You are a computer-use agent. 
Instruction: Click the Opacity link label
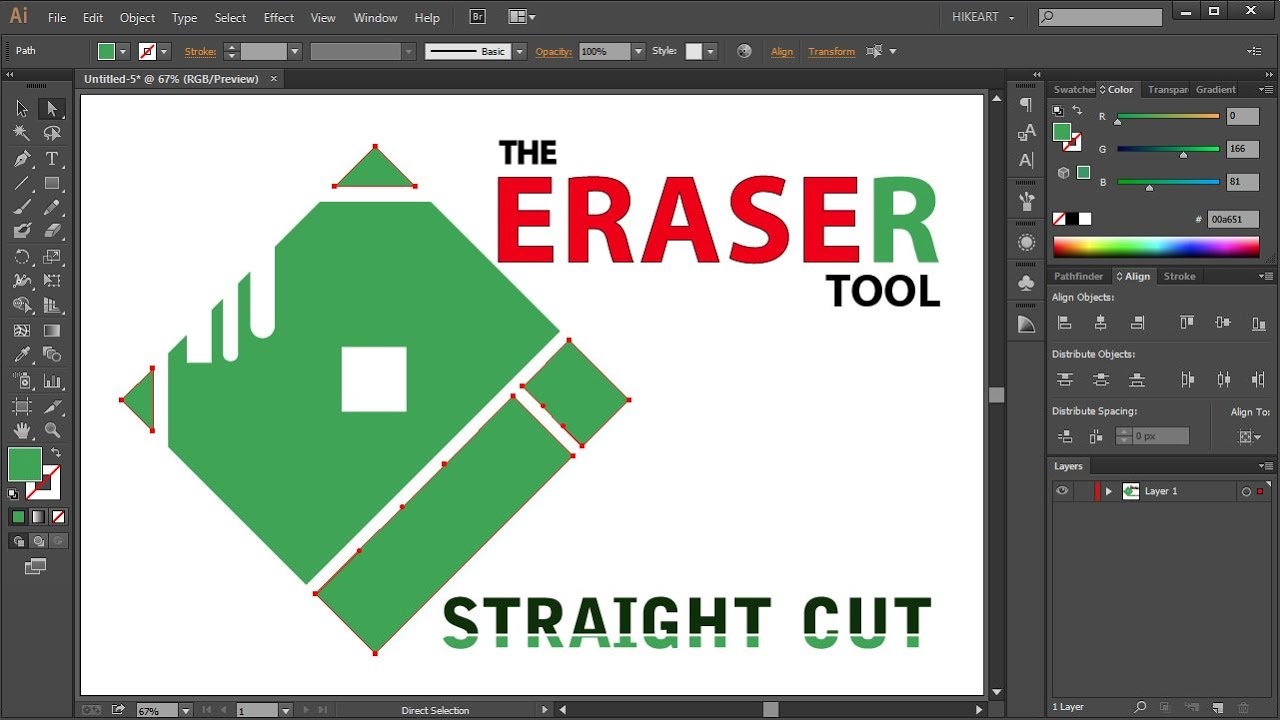click(x=553, y=52)
